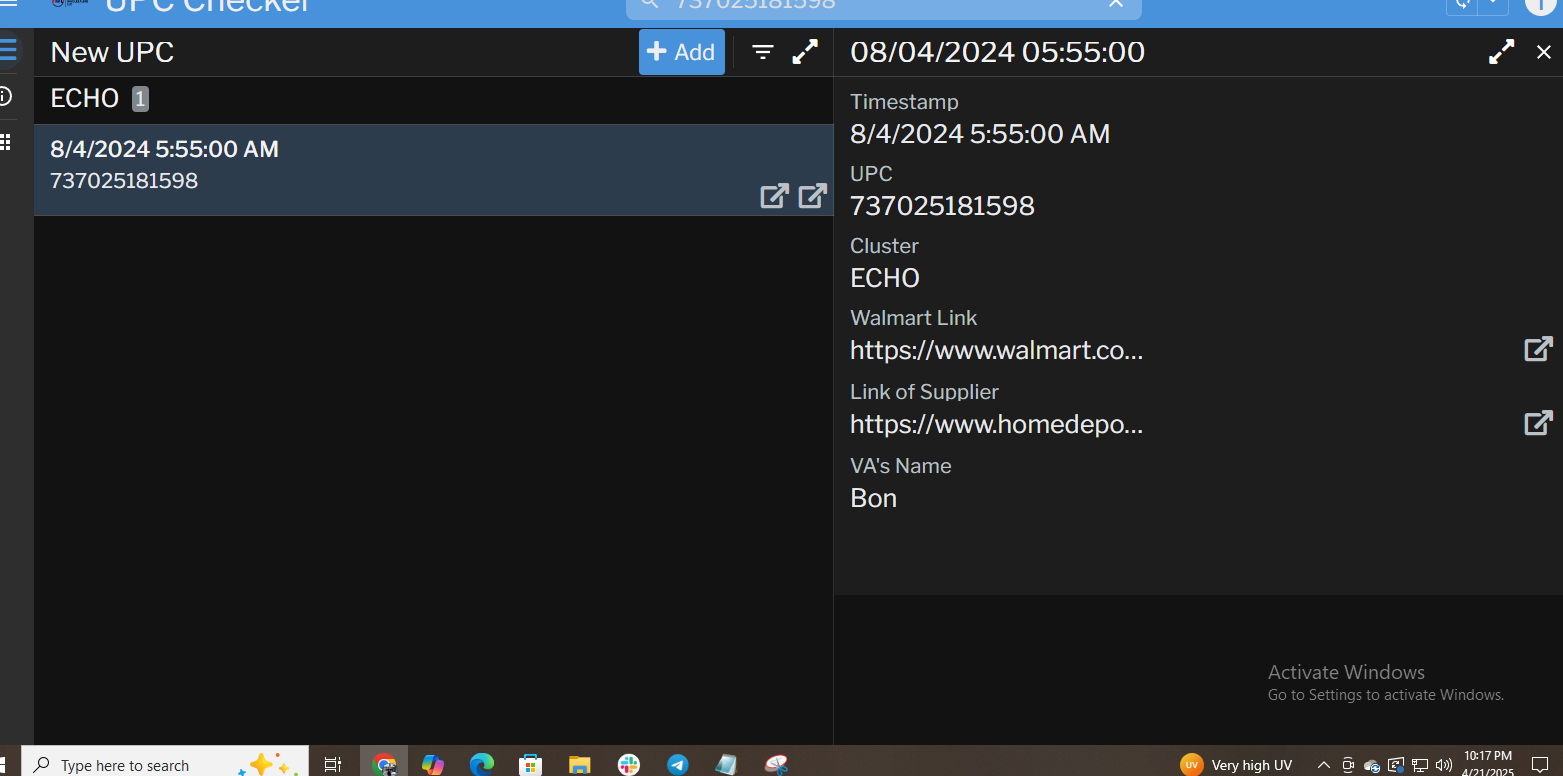Viewport: 1563px width, 776px height.
Task: Click the Add button for New UPC
Action: pos(681,52)
